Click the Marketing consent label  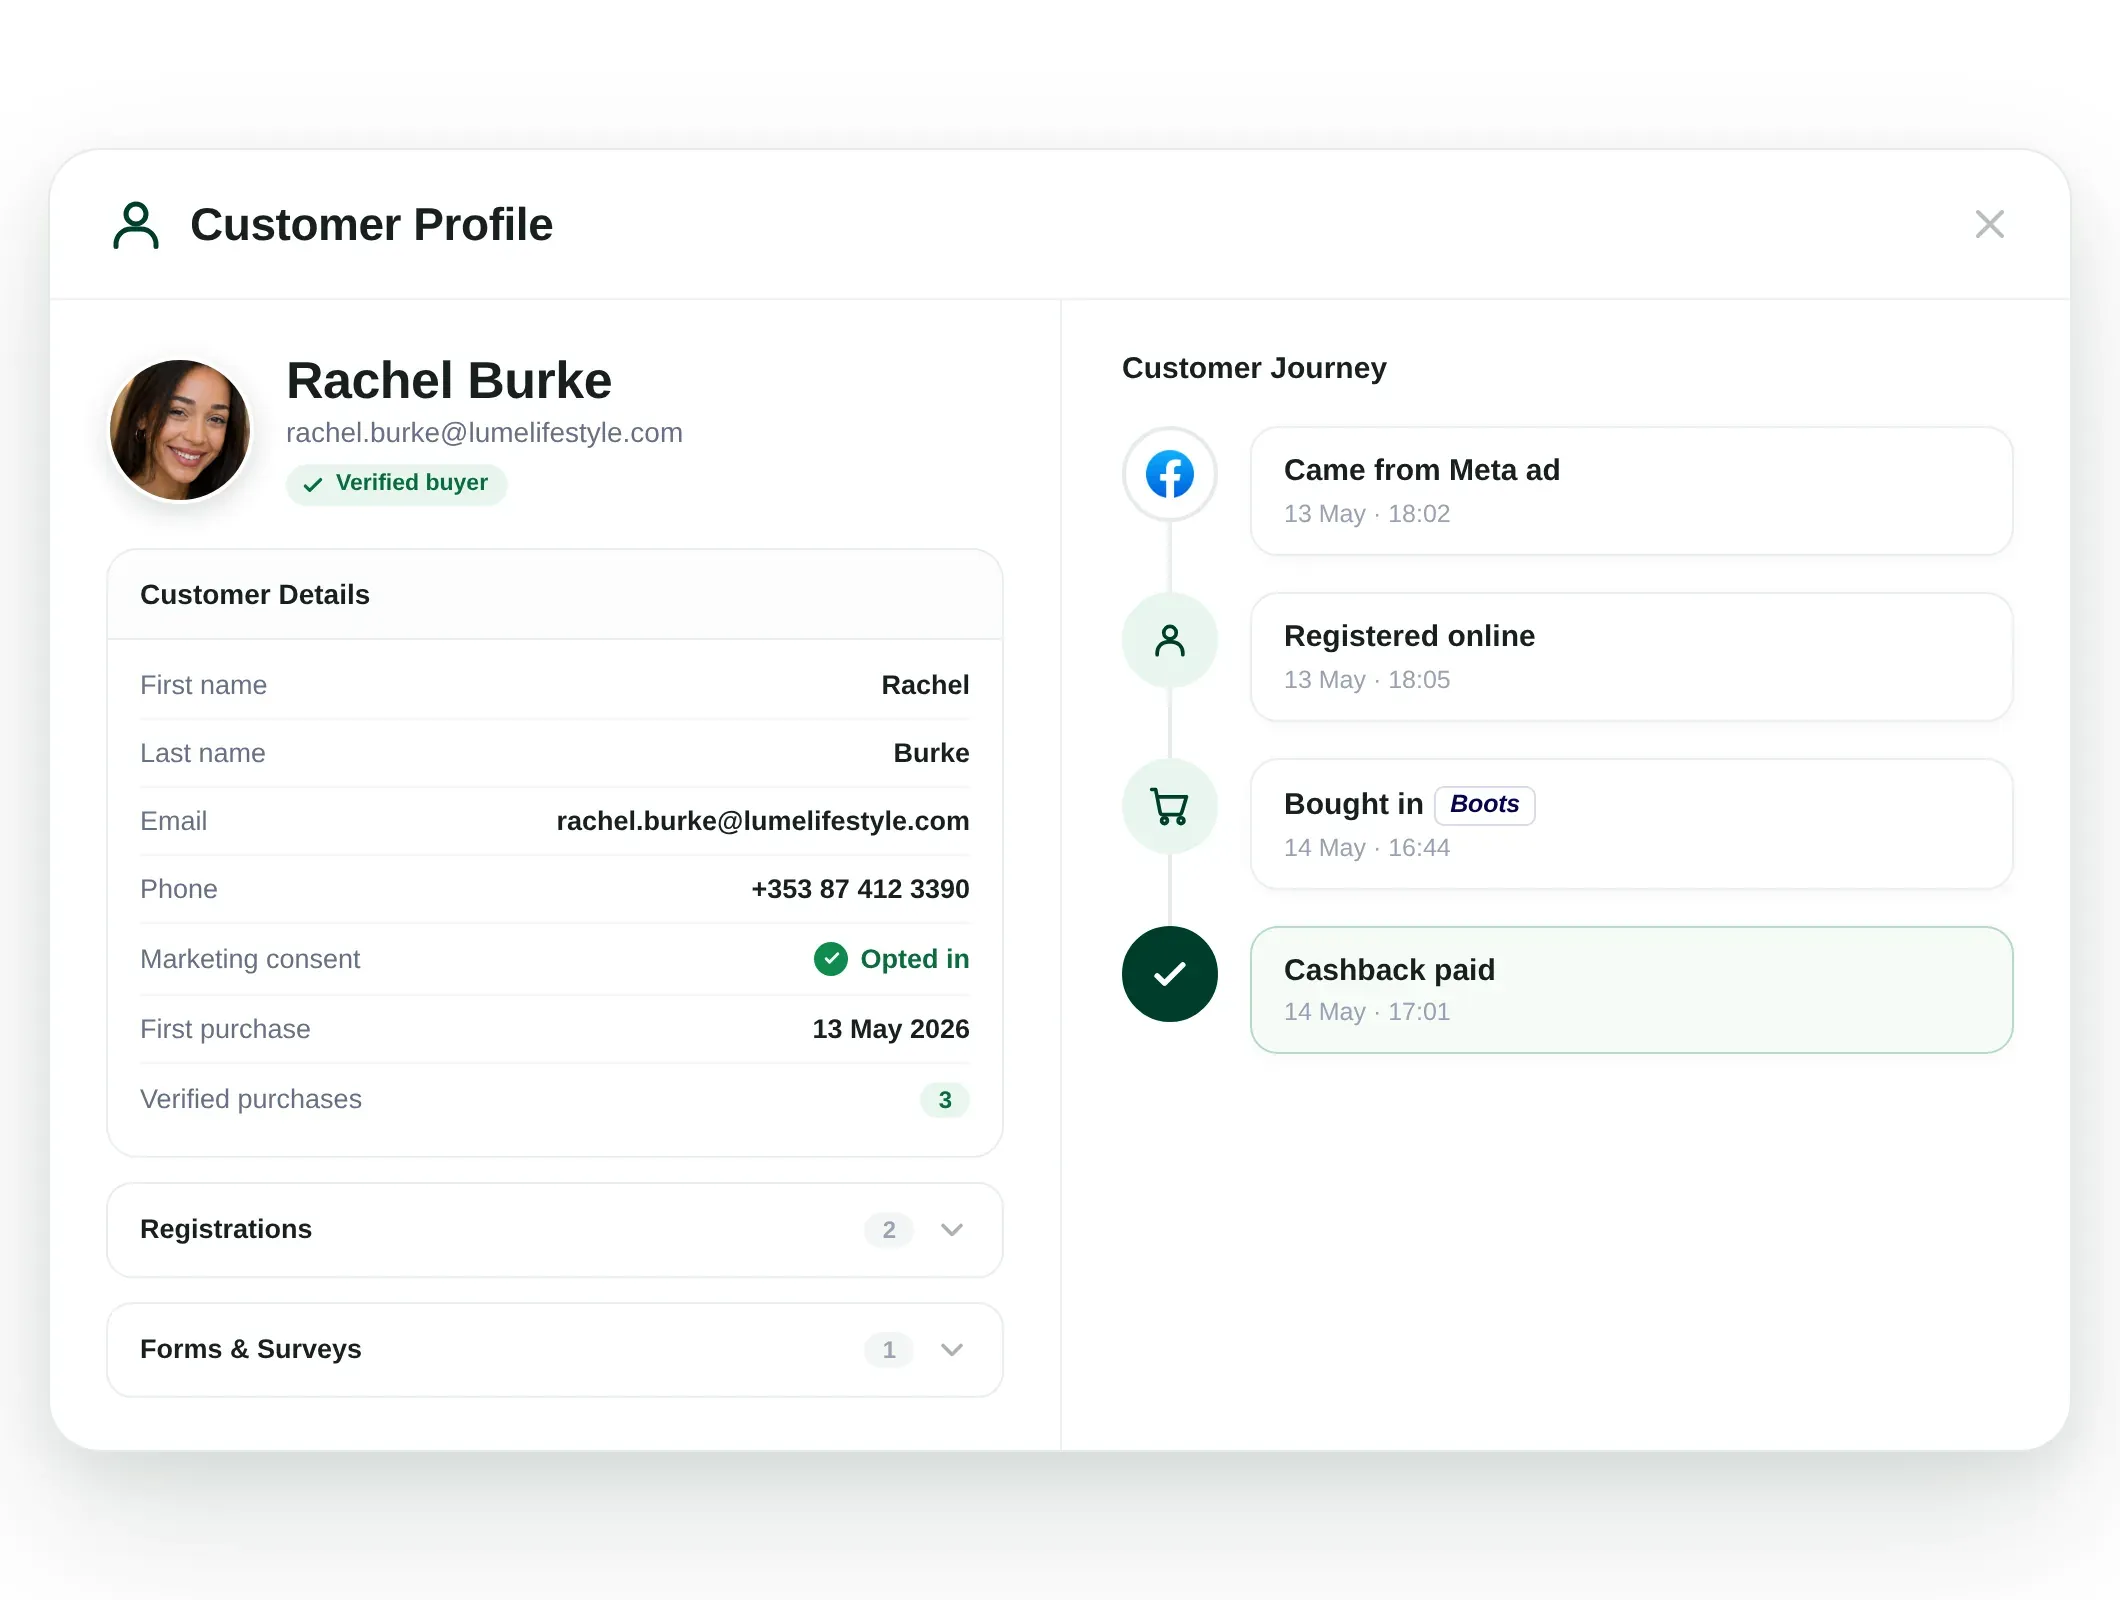tap(250, 959)
